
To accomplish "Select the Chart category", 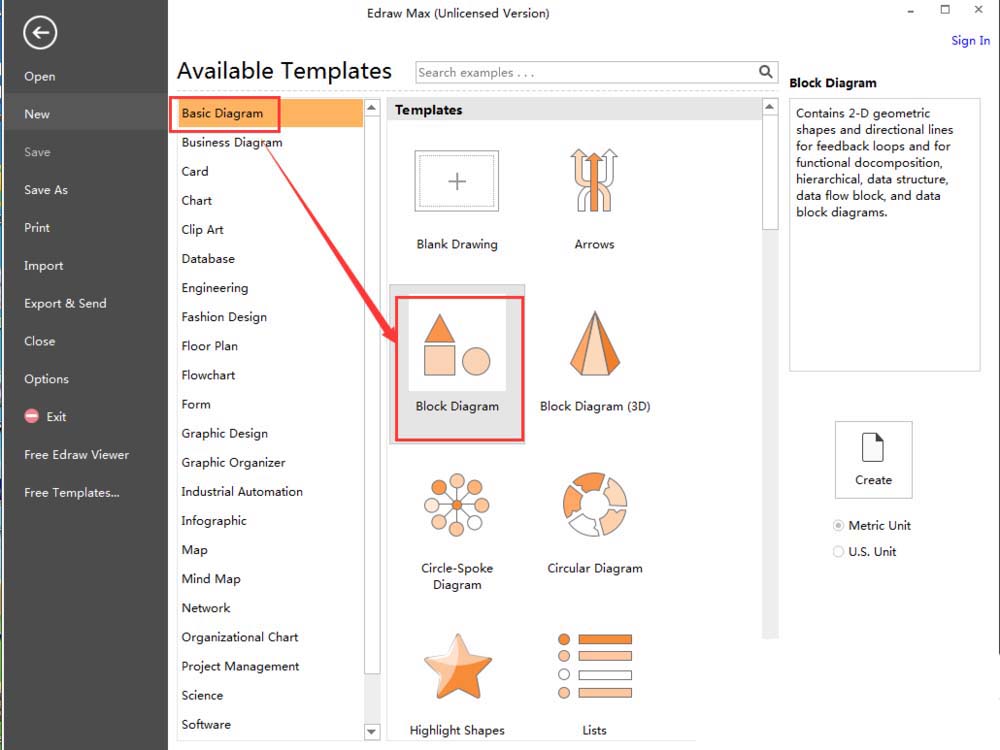I will click(x=196, y=201).
